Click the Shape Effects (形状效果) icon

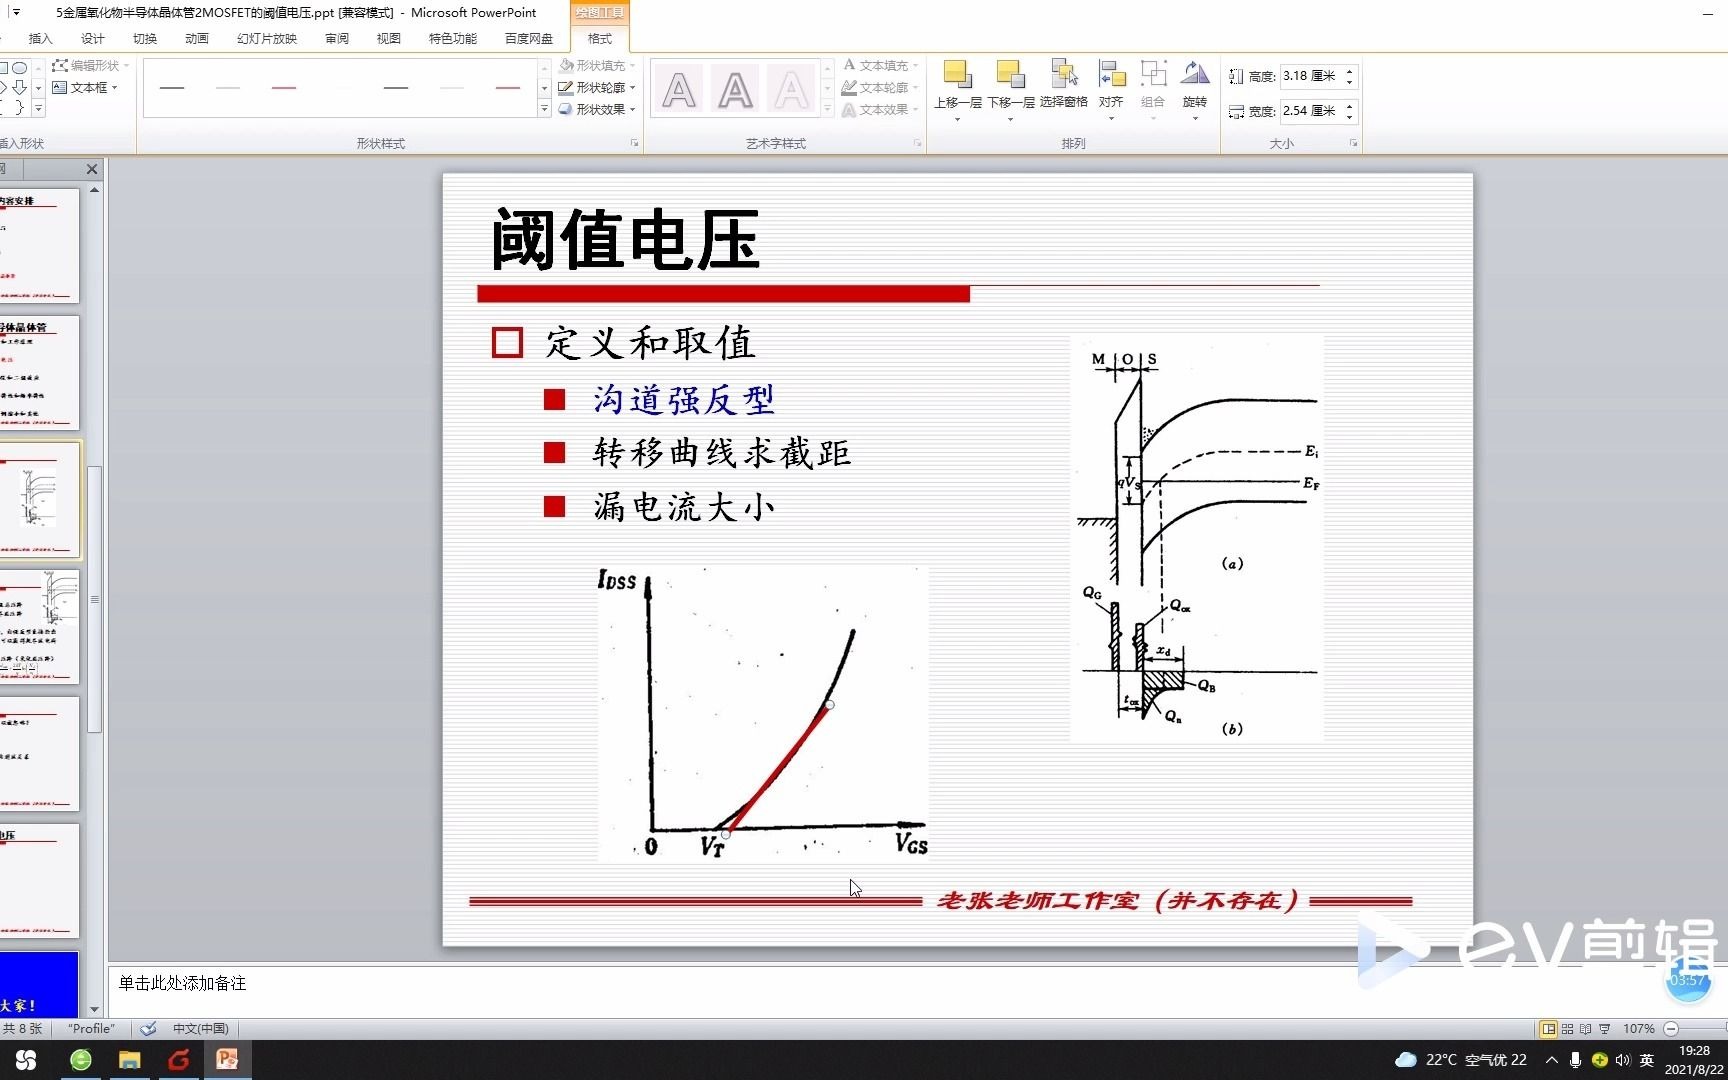point(565,109)
